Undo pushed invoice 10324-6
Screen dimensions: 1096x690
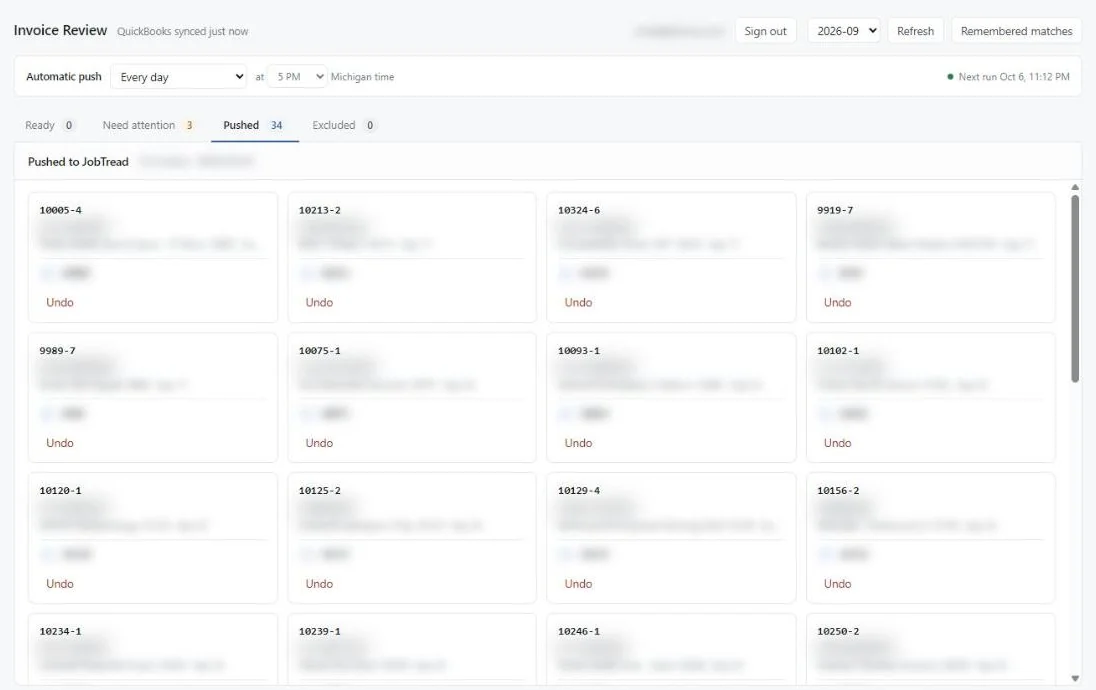(x=578, y=302)
